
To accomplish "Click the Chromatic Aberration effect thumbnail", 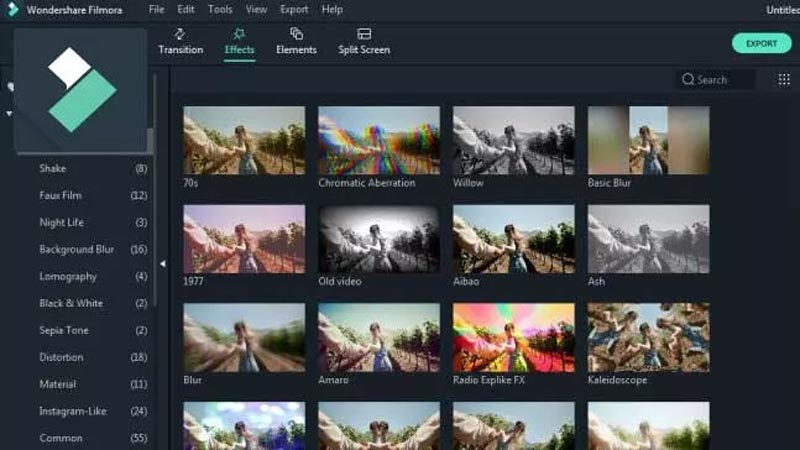I will pos(379,141).
